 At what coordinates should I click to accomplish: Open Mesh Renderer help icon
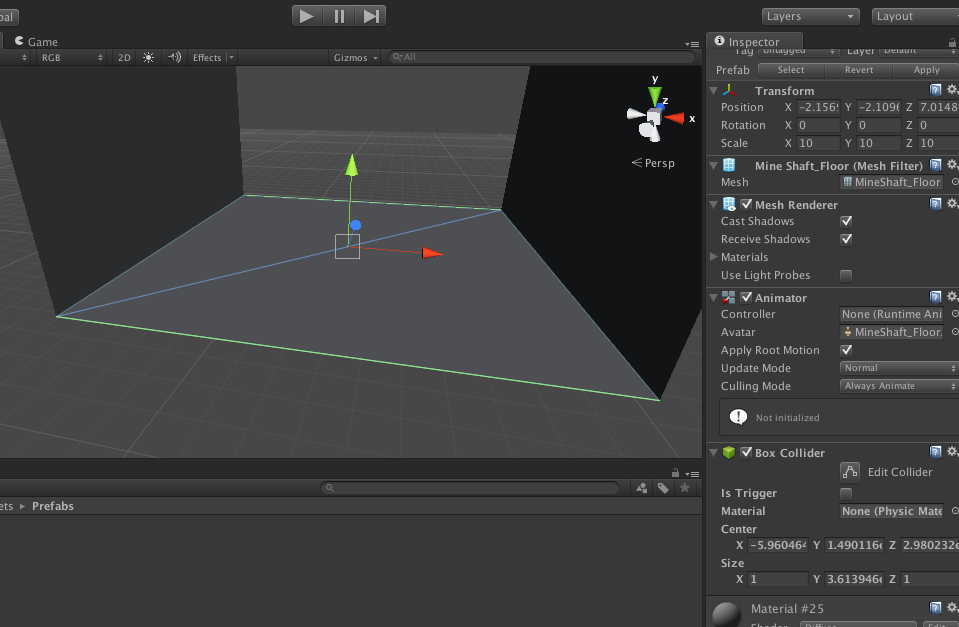[935, 204]
